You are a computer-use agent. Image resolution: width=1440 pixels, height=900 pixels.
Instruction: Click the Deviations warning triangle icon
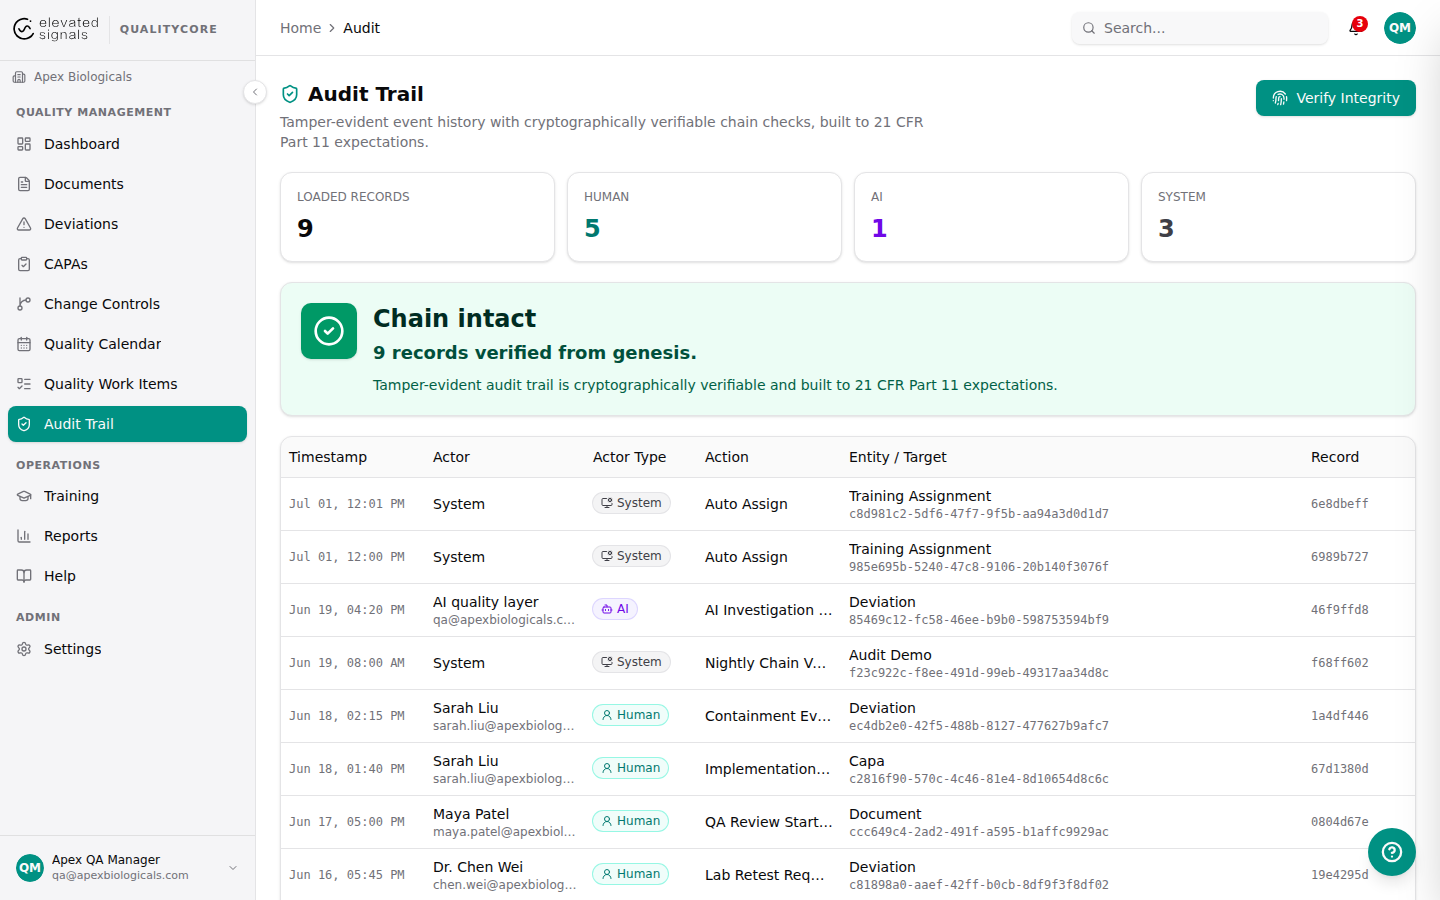[24, 224]
